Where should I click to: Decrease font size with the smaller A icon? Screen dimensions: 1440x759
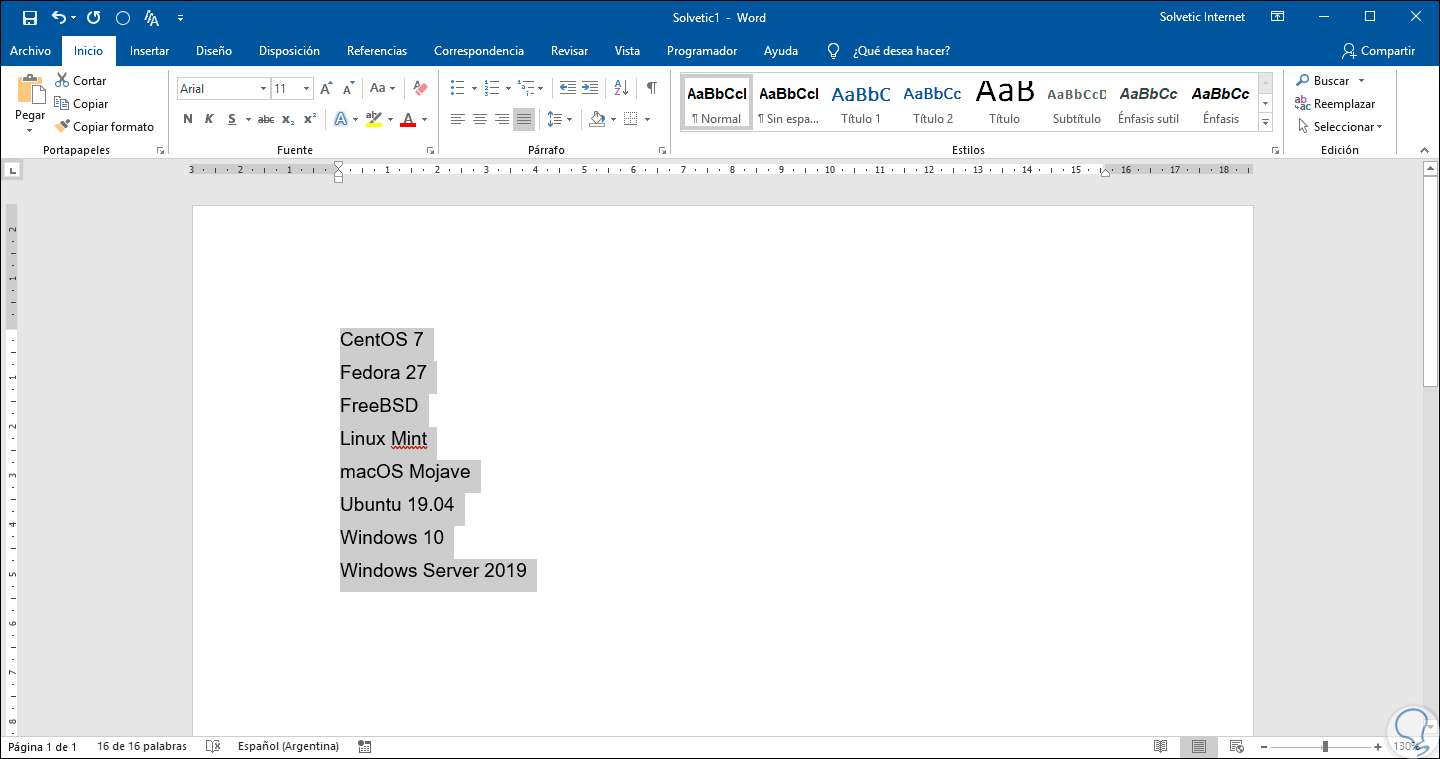[x=349, y=89]
